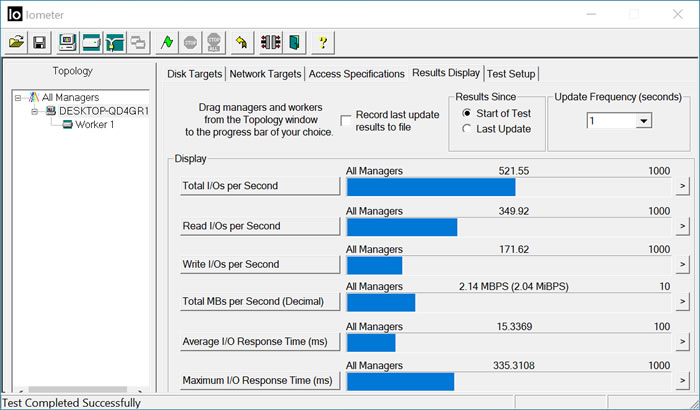Screen dimensions: 700x410
Task: Collapse the DESKTOP-QD4GR1 manager node
Action: tap(35, 111)
